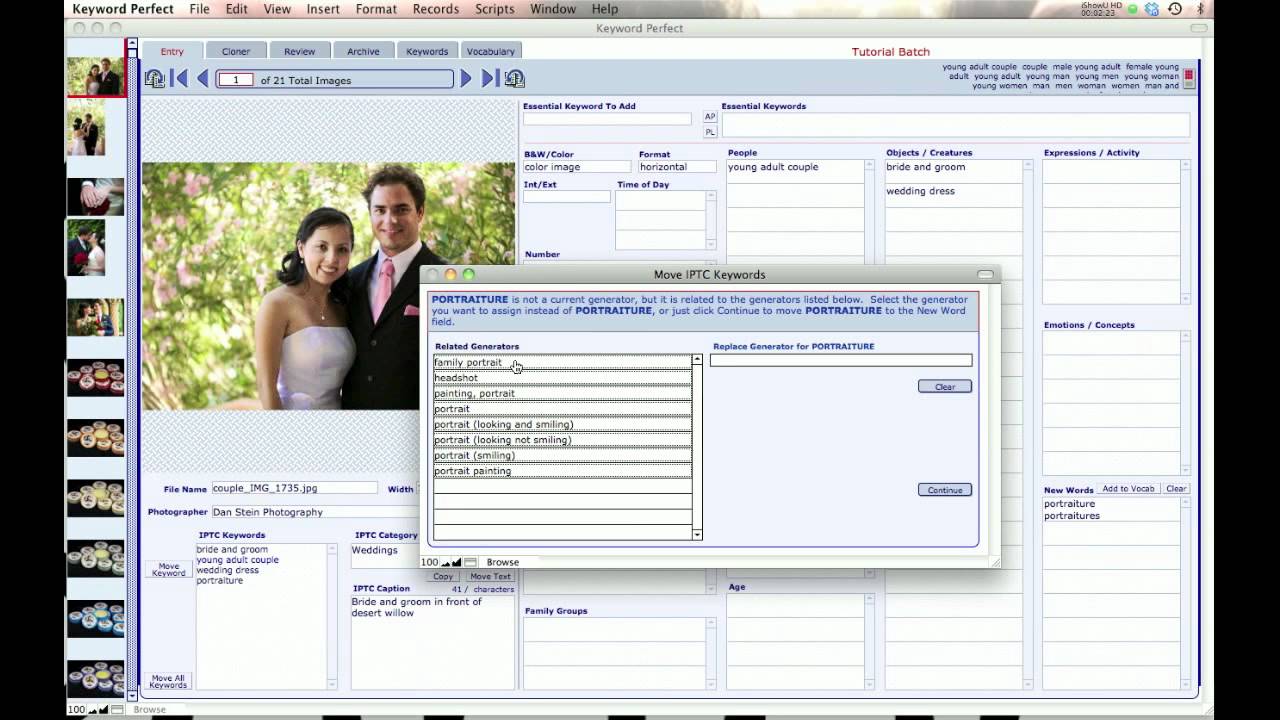The image size is (1280, 720).
Task: Click 'wedding dress' in Objects / Creatures
Action: [x=920, y=191]
